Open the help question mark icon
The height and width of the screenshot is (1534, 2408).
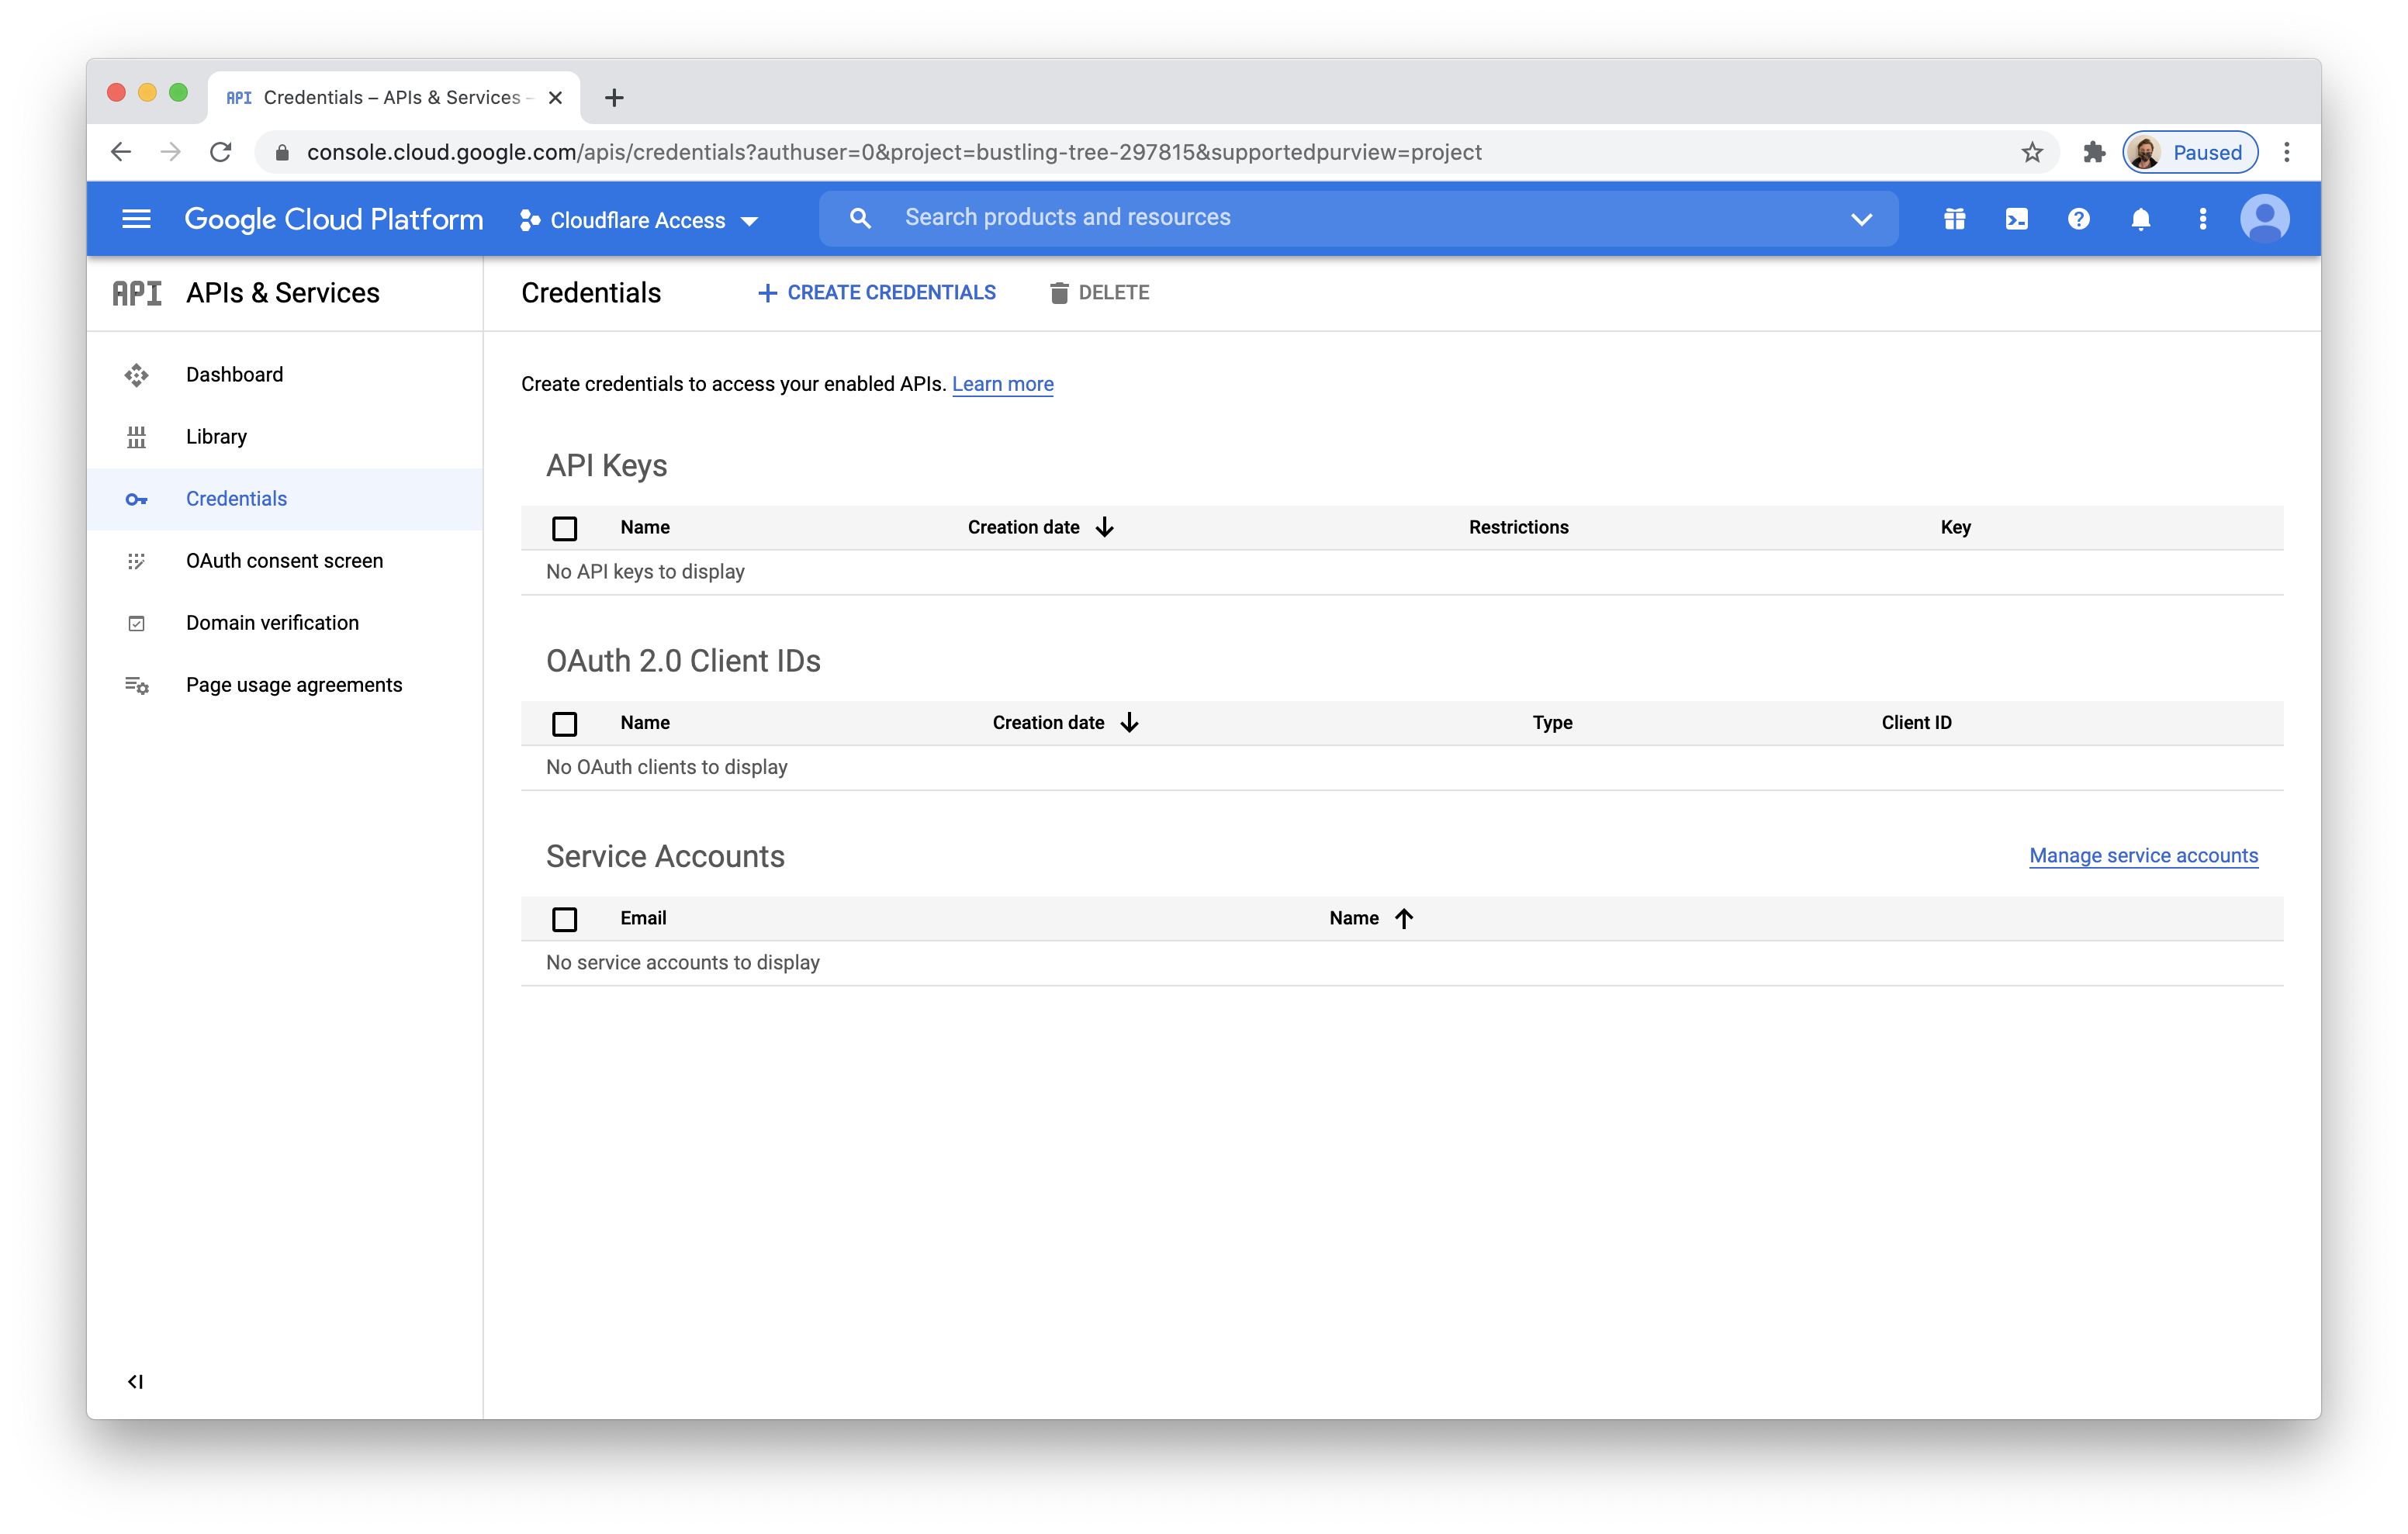[x=2078, y=219]
